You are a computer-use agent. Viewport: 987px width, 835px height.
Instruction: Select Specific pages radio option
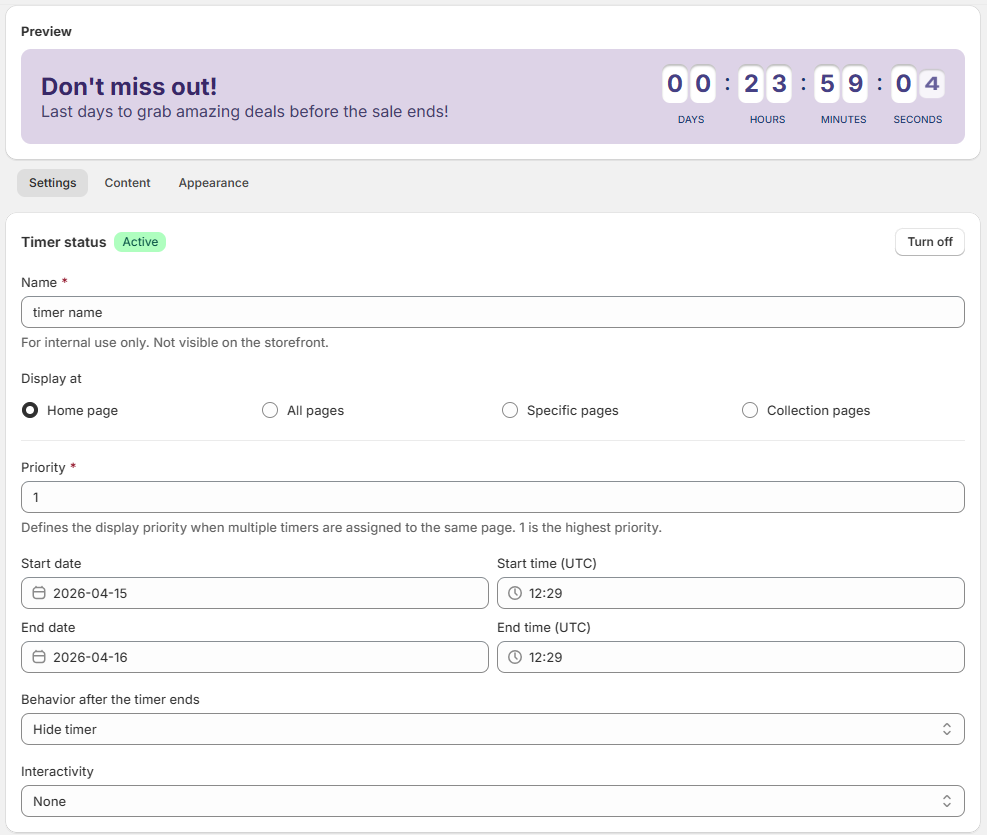tap(510, 410)
